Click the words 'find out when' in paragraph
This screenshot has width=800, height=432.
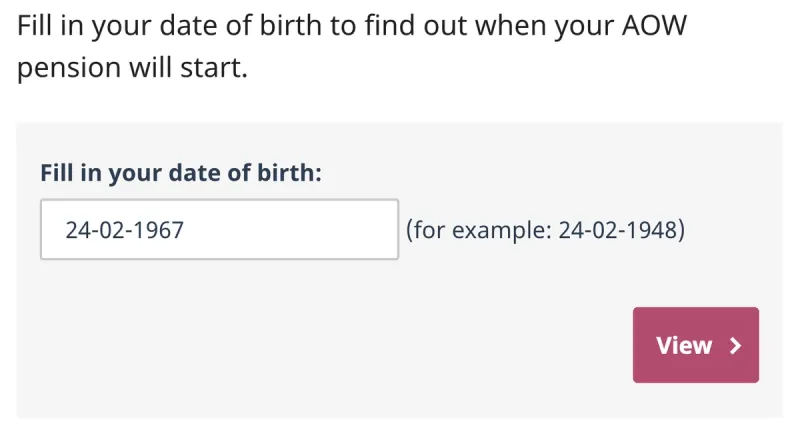[445, 24]
